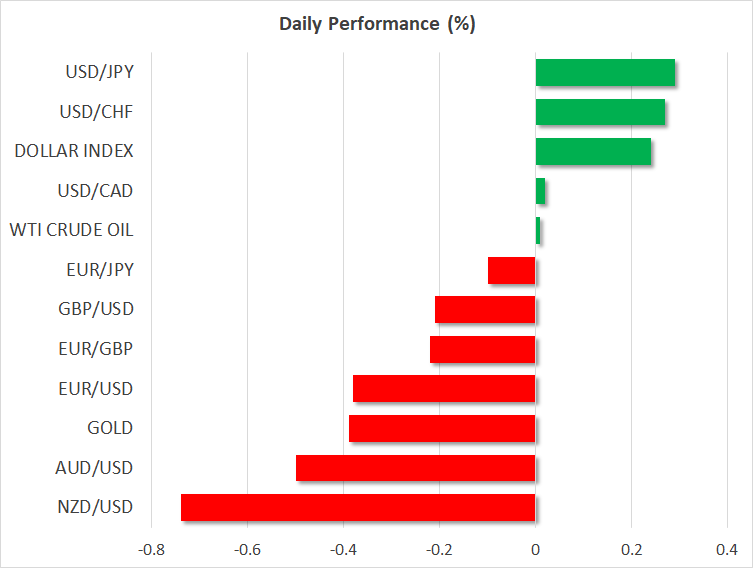Select the red GOLD bar

(442, 428)
